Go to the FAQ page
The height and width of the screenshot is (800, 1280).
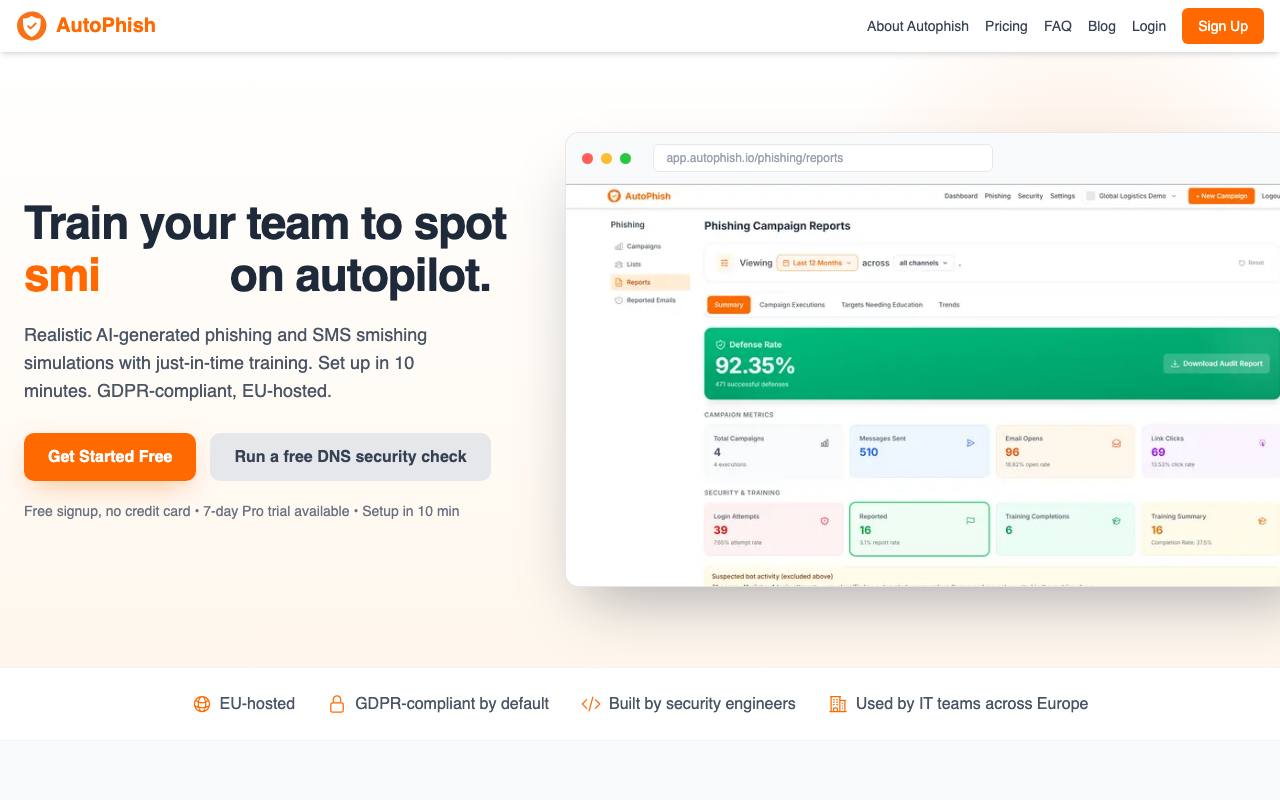click(1058, 26)
